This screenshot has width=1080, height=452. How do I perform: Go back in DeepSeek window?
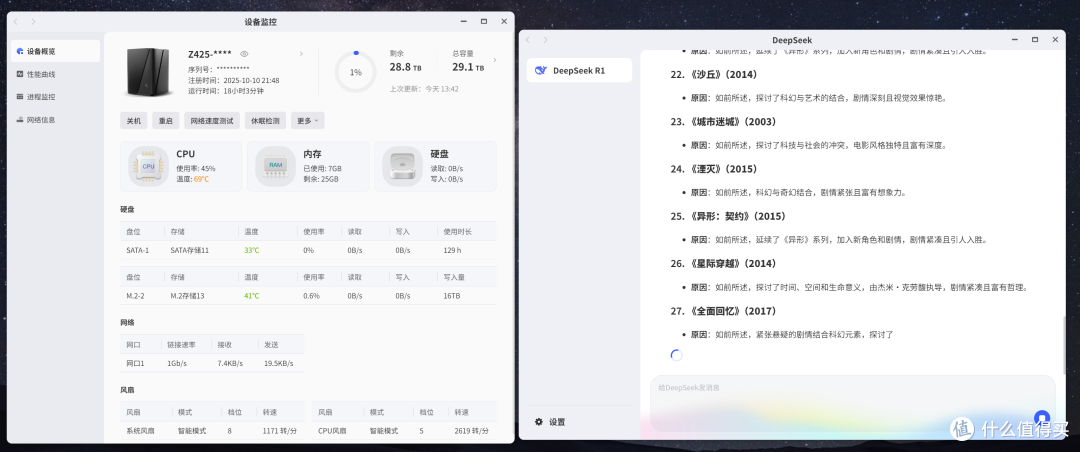click(528, 40)
